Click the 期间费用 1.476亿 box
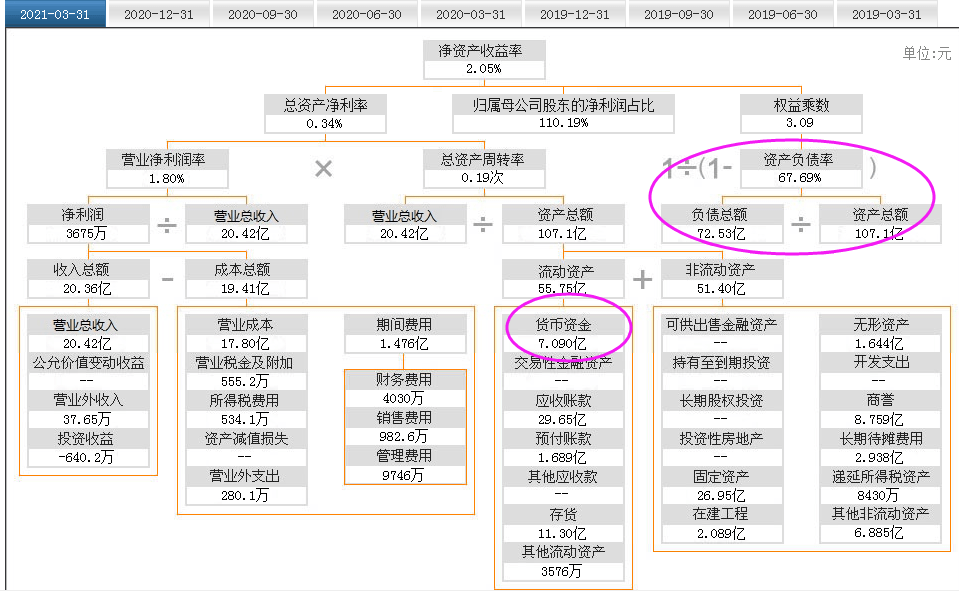This screenshot has height=594, width=959. point(405,334)
